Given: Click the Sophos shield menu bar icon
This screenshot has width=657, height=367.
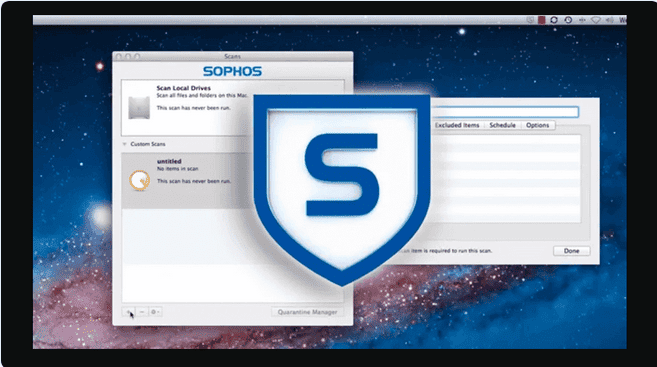Looking at the screenshot, I should [x=530, y=20].
